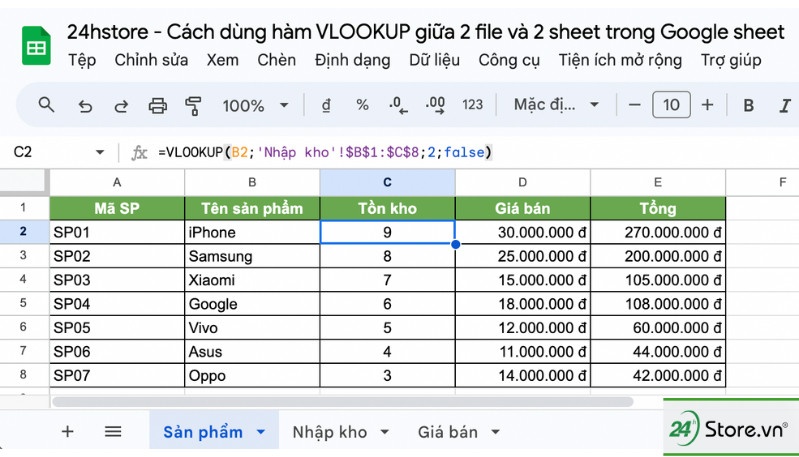Open the zoom 100% dropdown
This screenshot has height=457, width=799.
(255, 106)
